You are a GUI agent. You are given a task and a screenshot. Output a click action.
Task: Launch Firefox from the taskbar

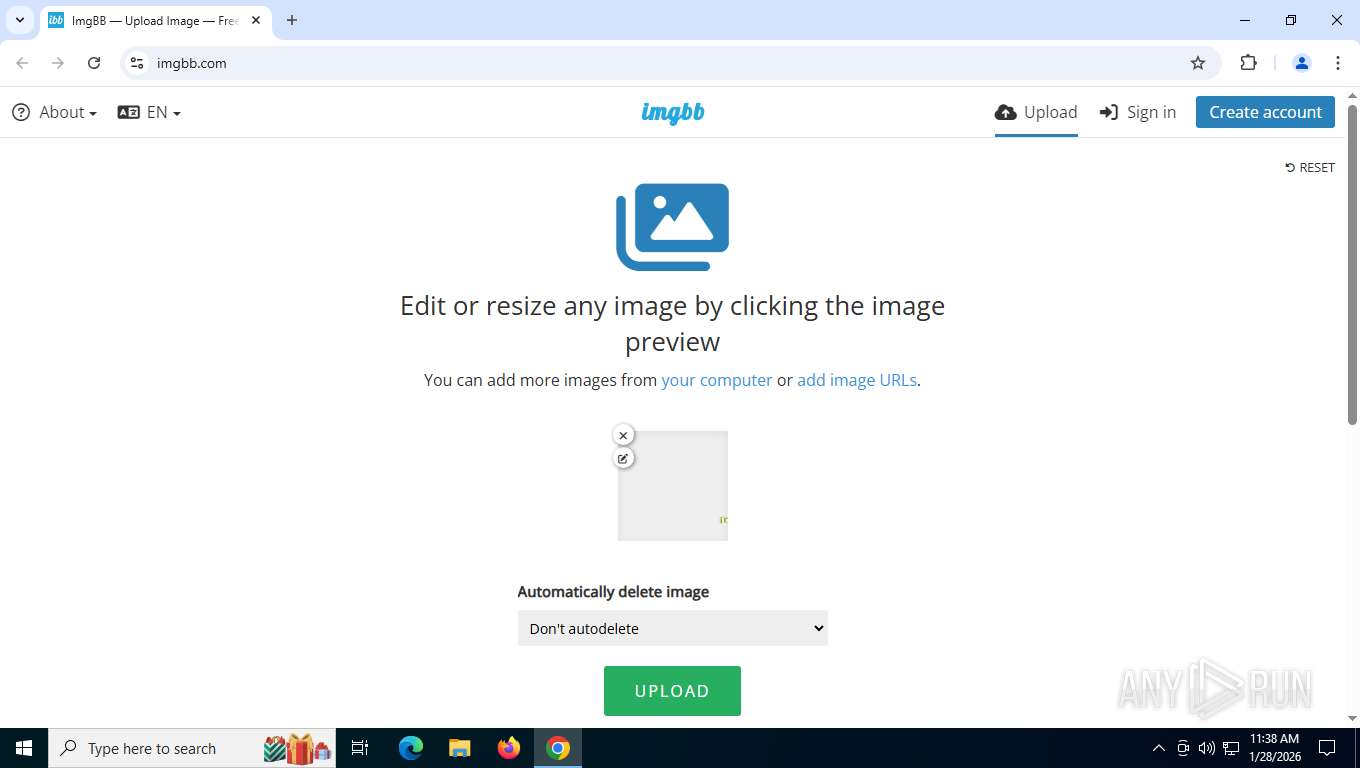click(509, 748)
